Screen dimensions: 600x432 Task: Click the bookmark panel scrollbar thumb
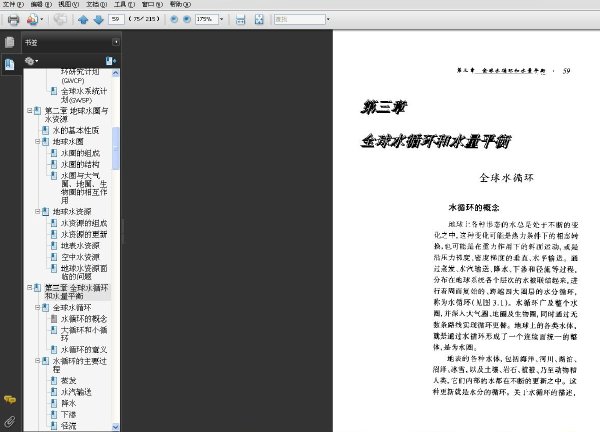116,148
